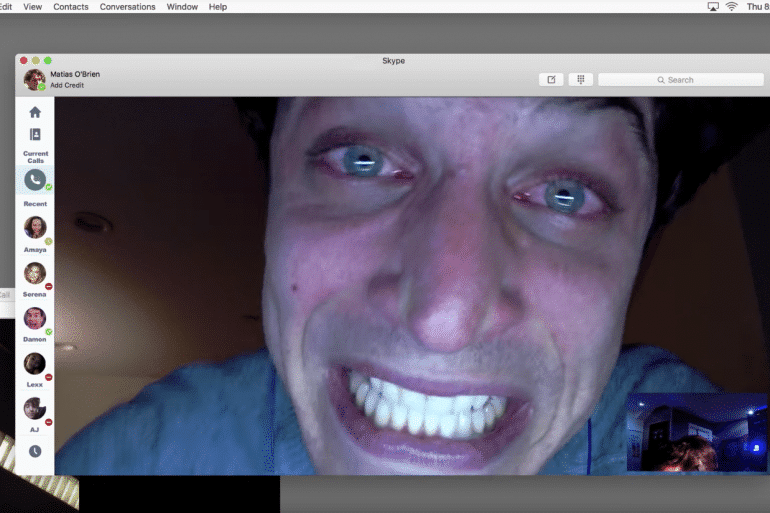
Task: Click the Matias O'Brien profile avatar
Action: click(35, 79)
